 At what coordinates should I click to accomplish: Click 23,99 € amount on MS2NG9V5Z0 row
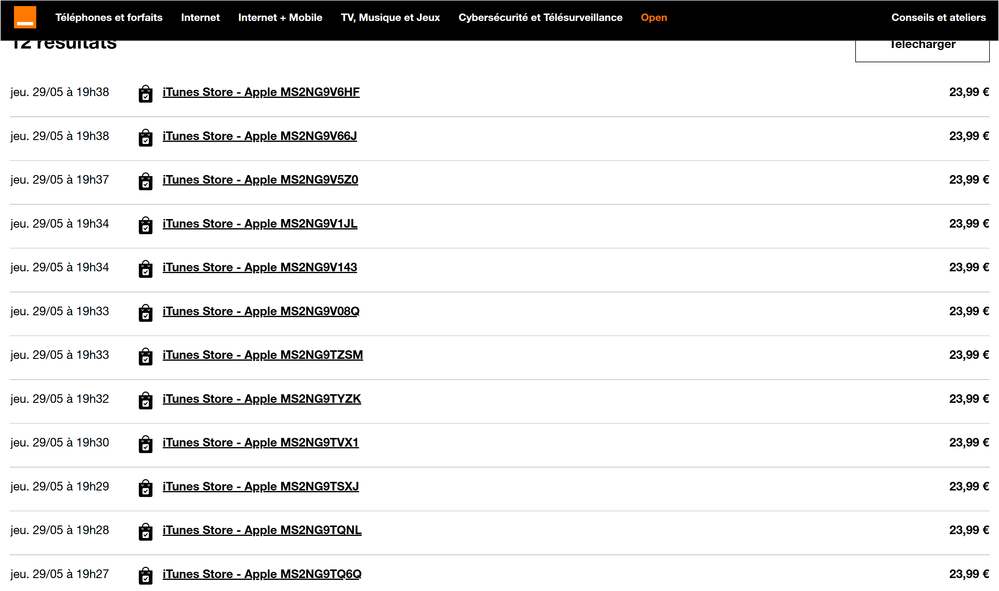tap(969, 180)
